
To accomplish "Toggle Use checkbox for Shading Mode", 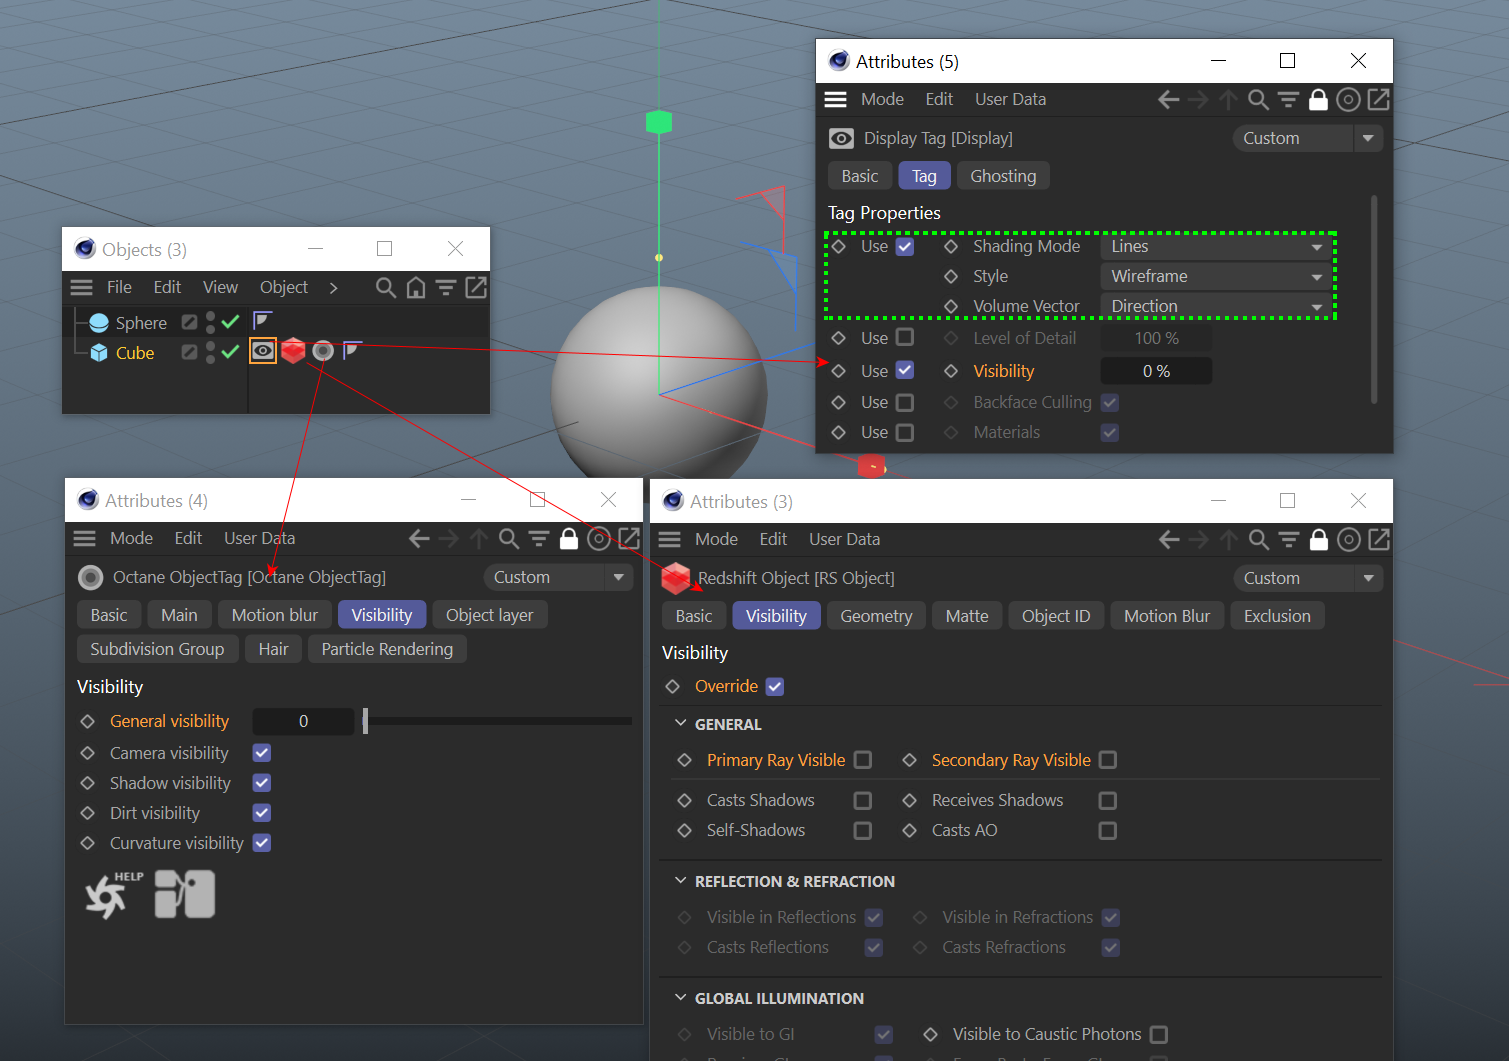I will pos(904,246).
